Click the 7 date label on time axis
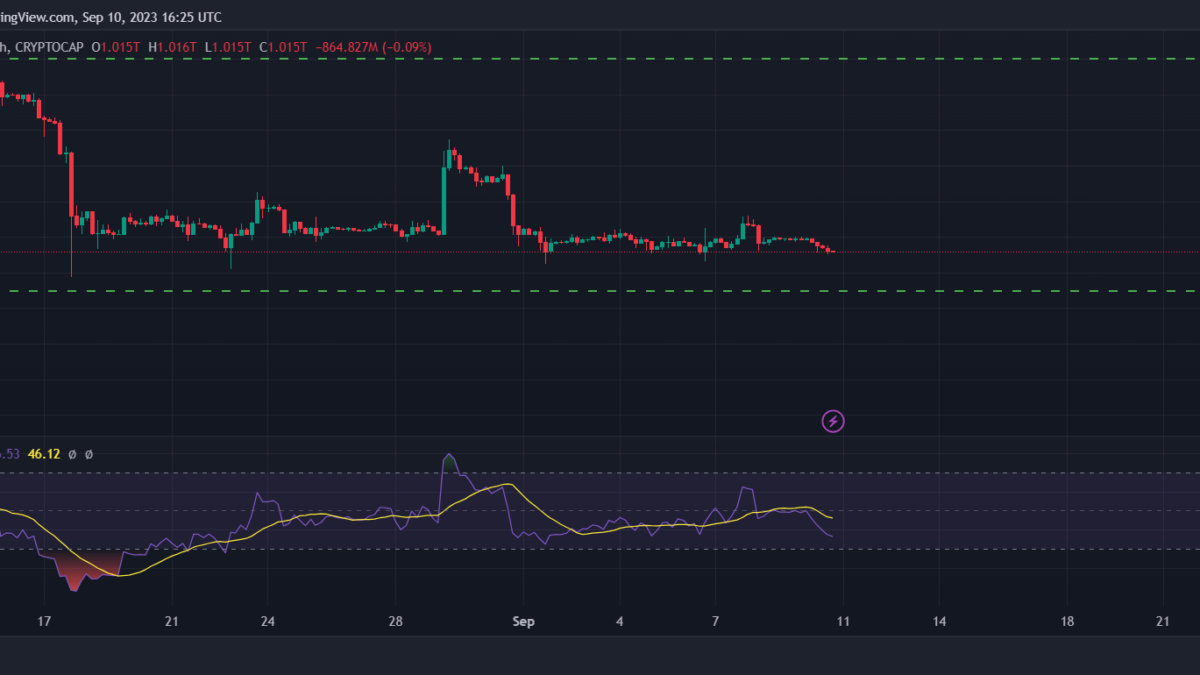Screen dimensions: 1200x675 point(715,621)
